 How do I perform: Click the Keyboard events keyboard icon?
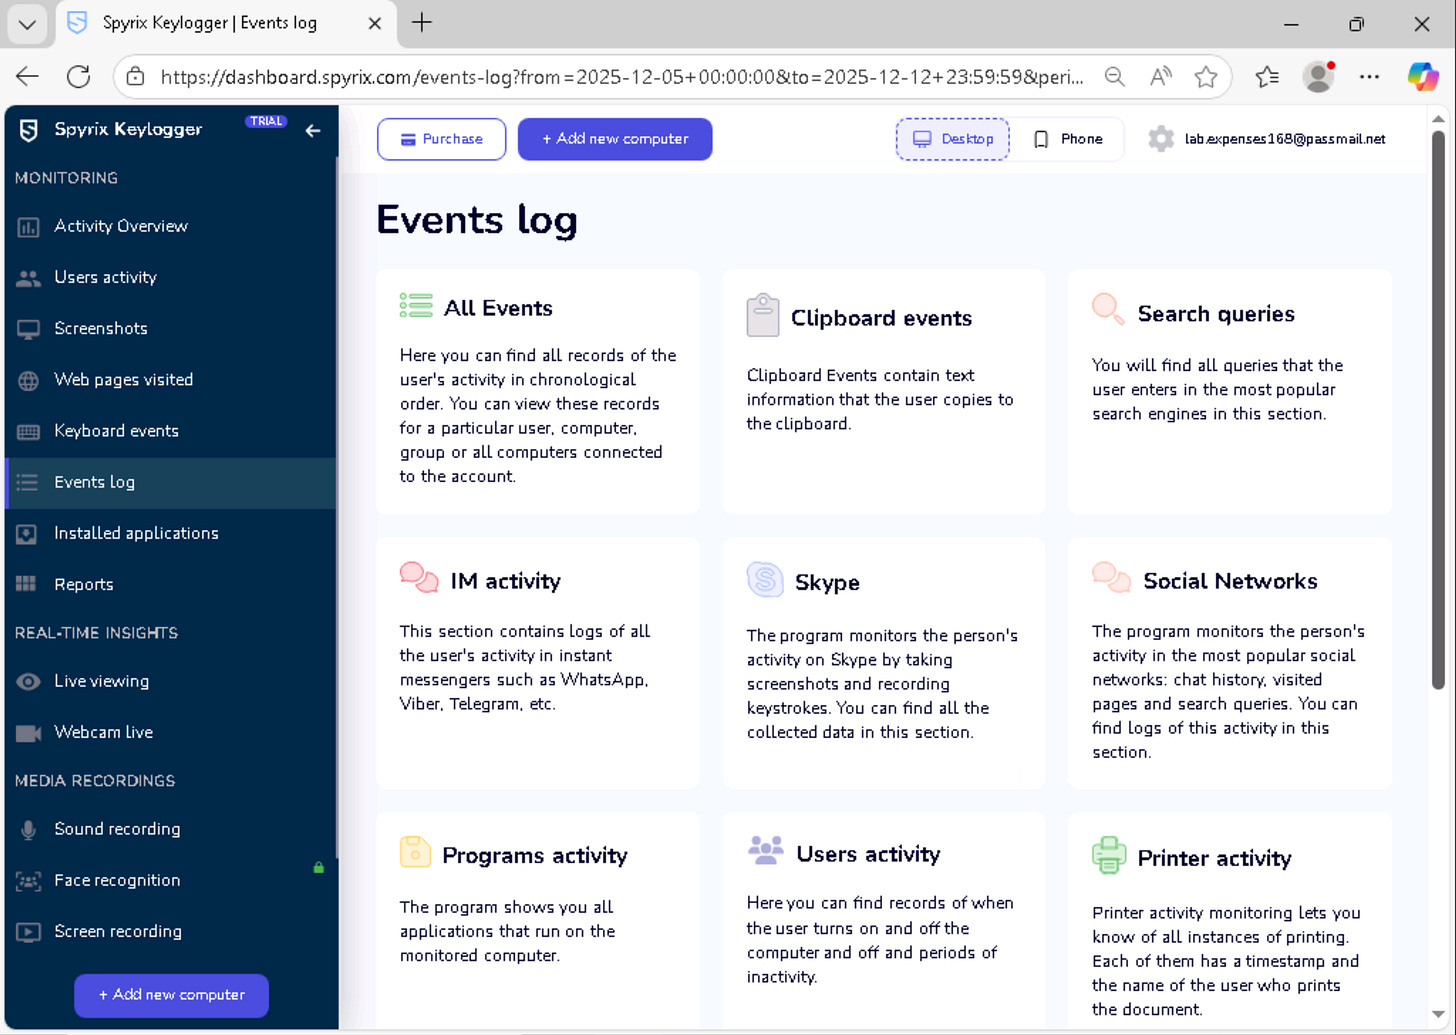tap(28, 431)
